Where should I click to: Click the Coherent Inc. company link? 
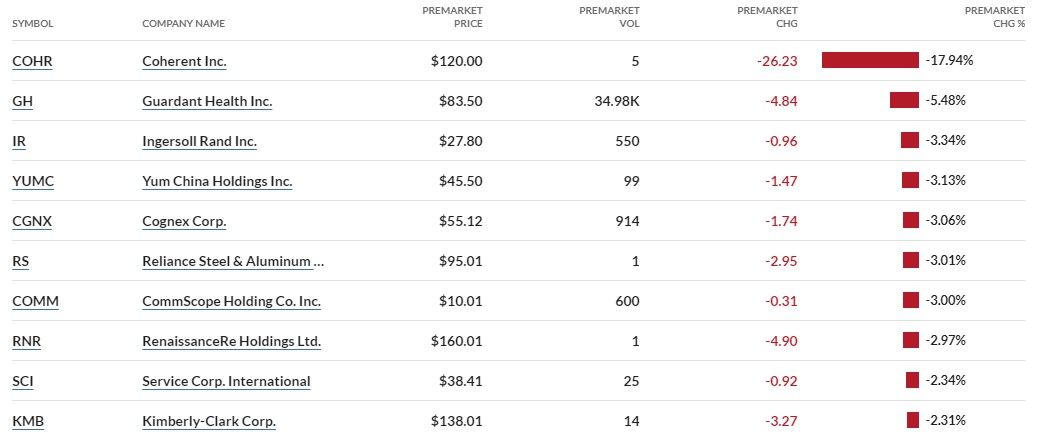[184, 61]
